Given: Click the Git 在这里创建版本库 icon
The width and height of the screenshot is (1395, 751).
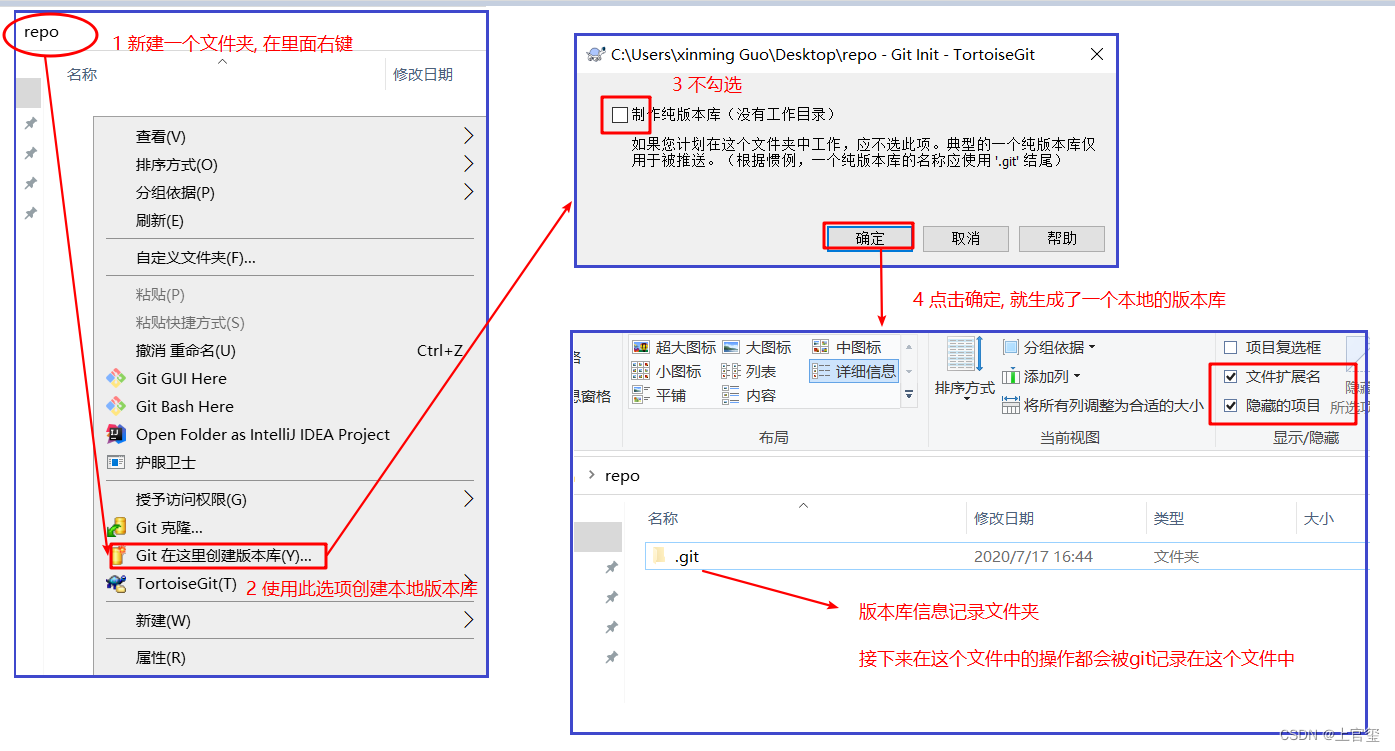Looking at the screenshot, I should [x=118, y=555].
